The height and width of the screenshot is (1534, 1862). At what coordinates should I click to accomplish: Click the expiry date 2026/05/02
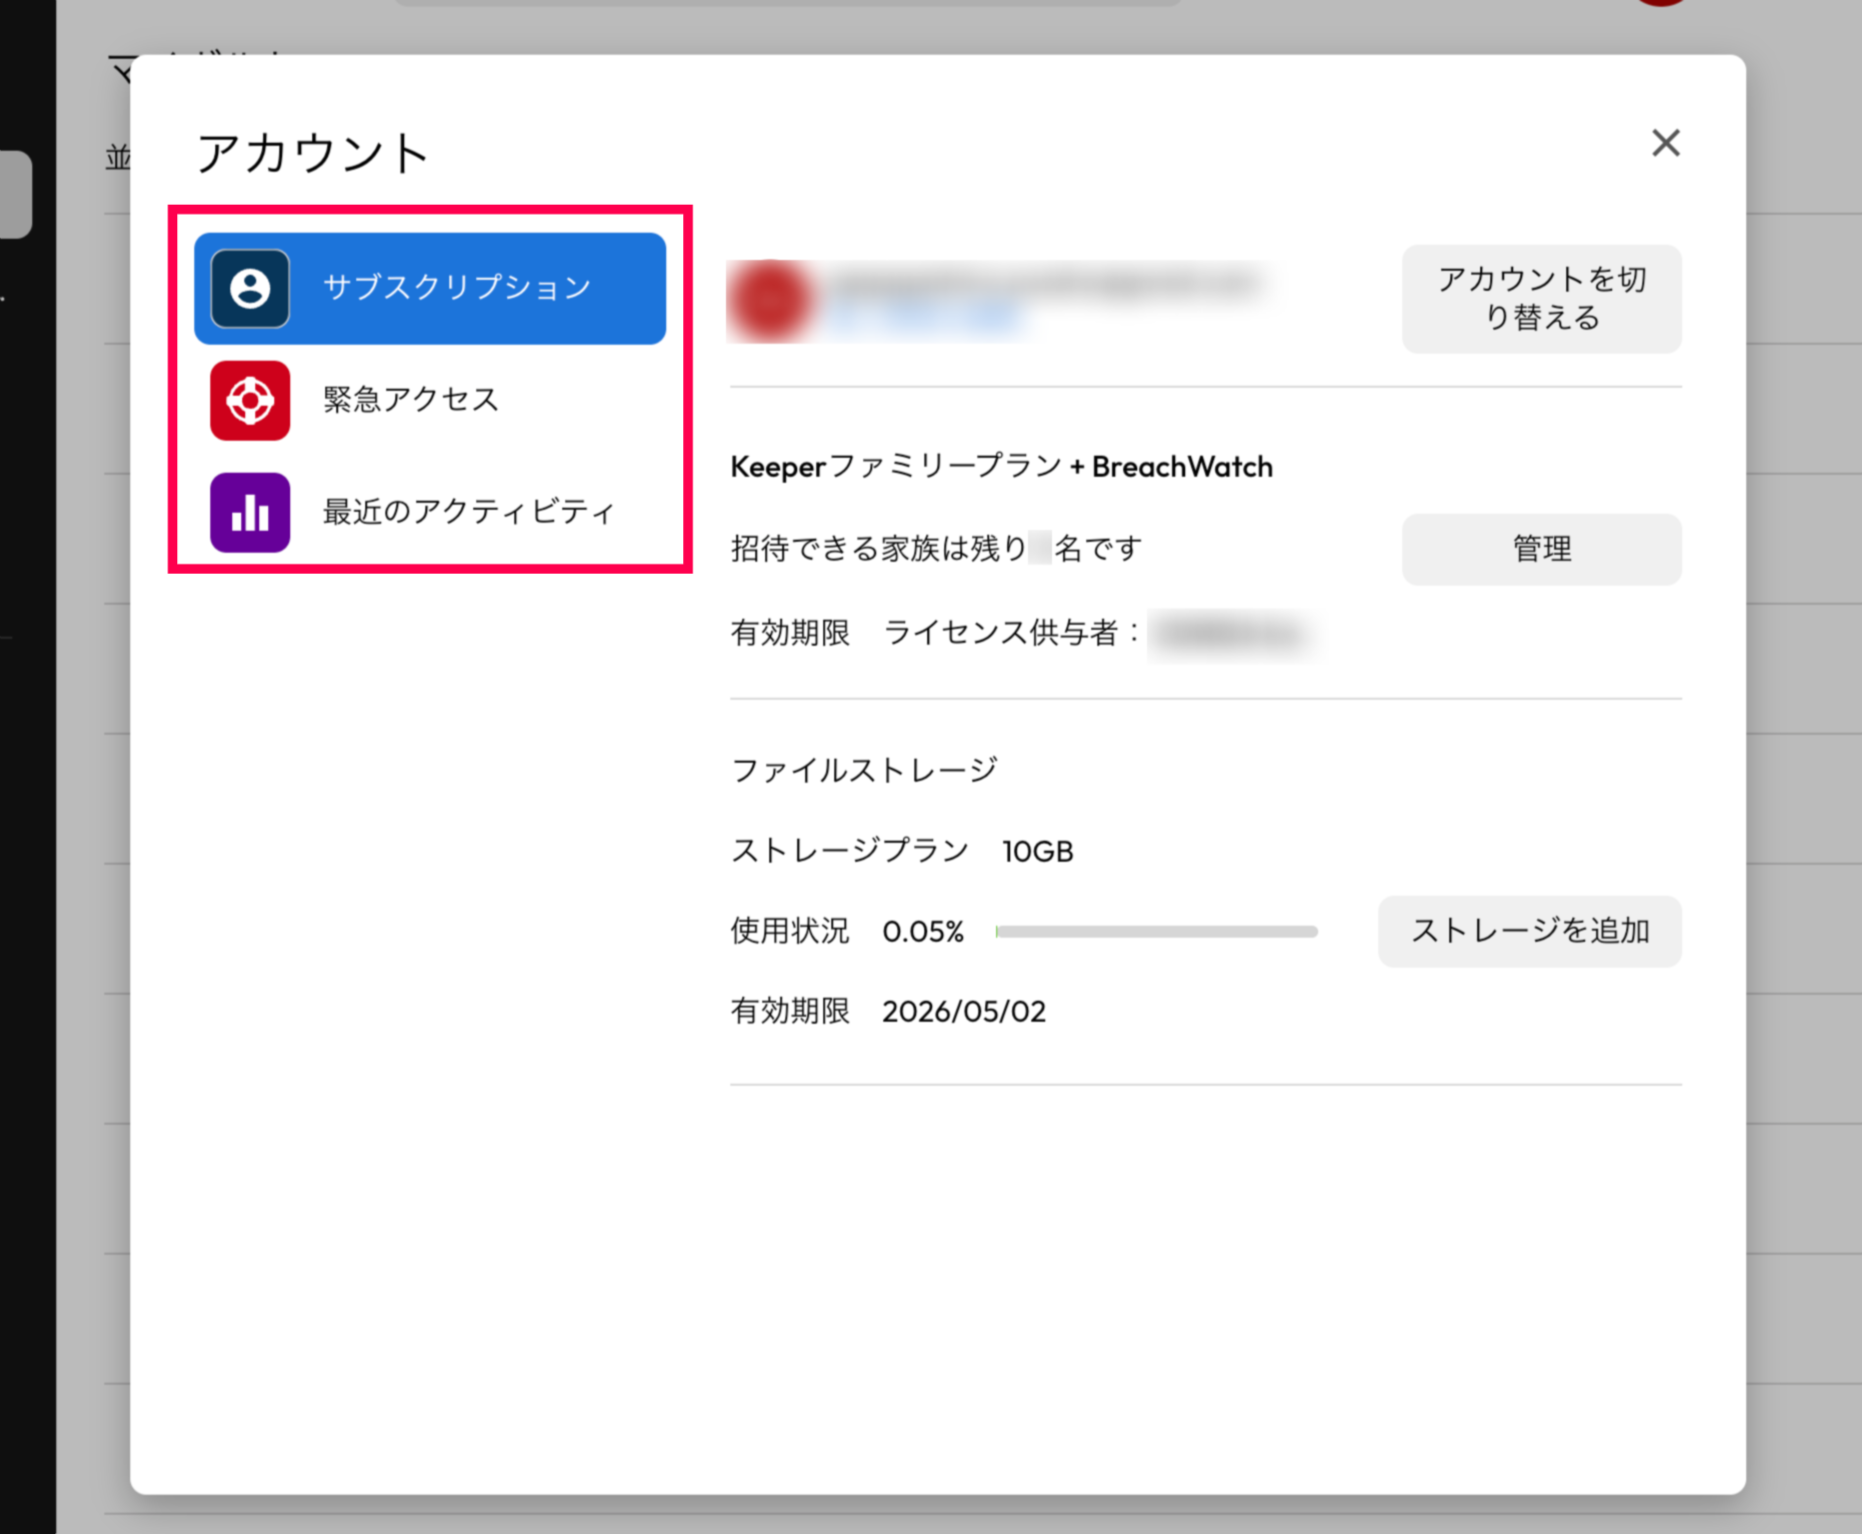pyautogui.click(x=963, y=1012)
